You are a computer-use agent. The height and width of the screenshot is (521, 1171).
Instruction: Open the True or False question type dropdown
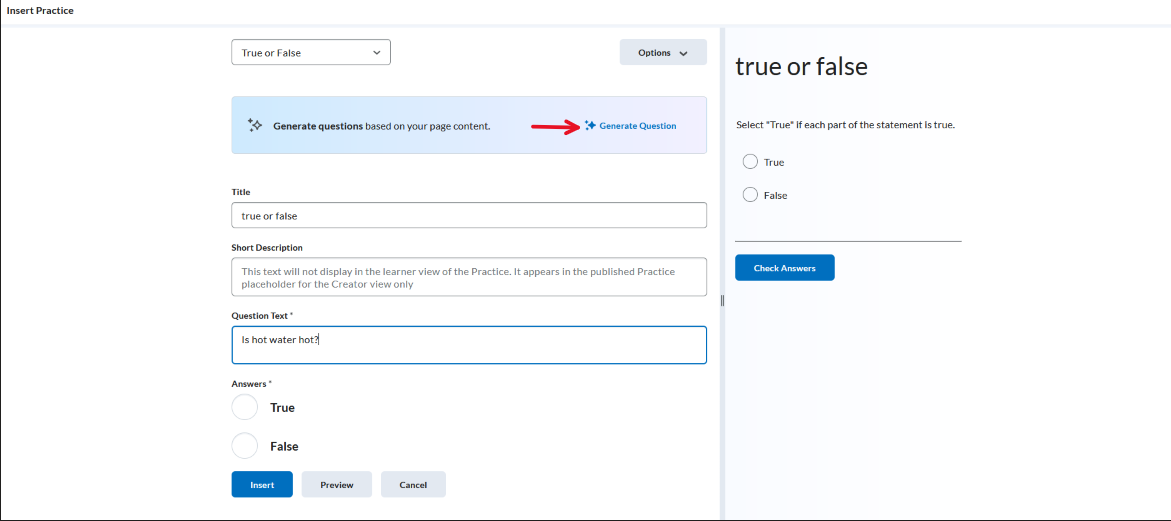[x=311, y=53]
